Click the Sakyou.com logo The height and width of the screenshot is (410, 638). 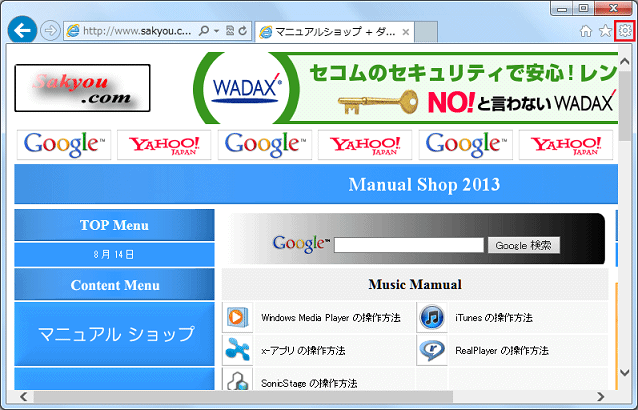[x=83, y=88]
